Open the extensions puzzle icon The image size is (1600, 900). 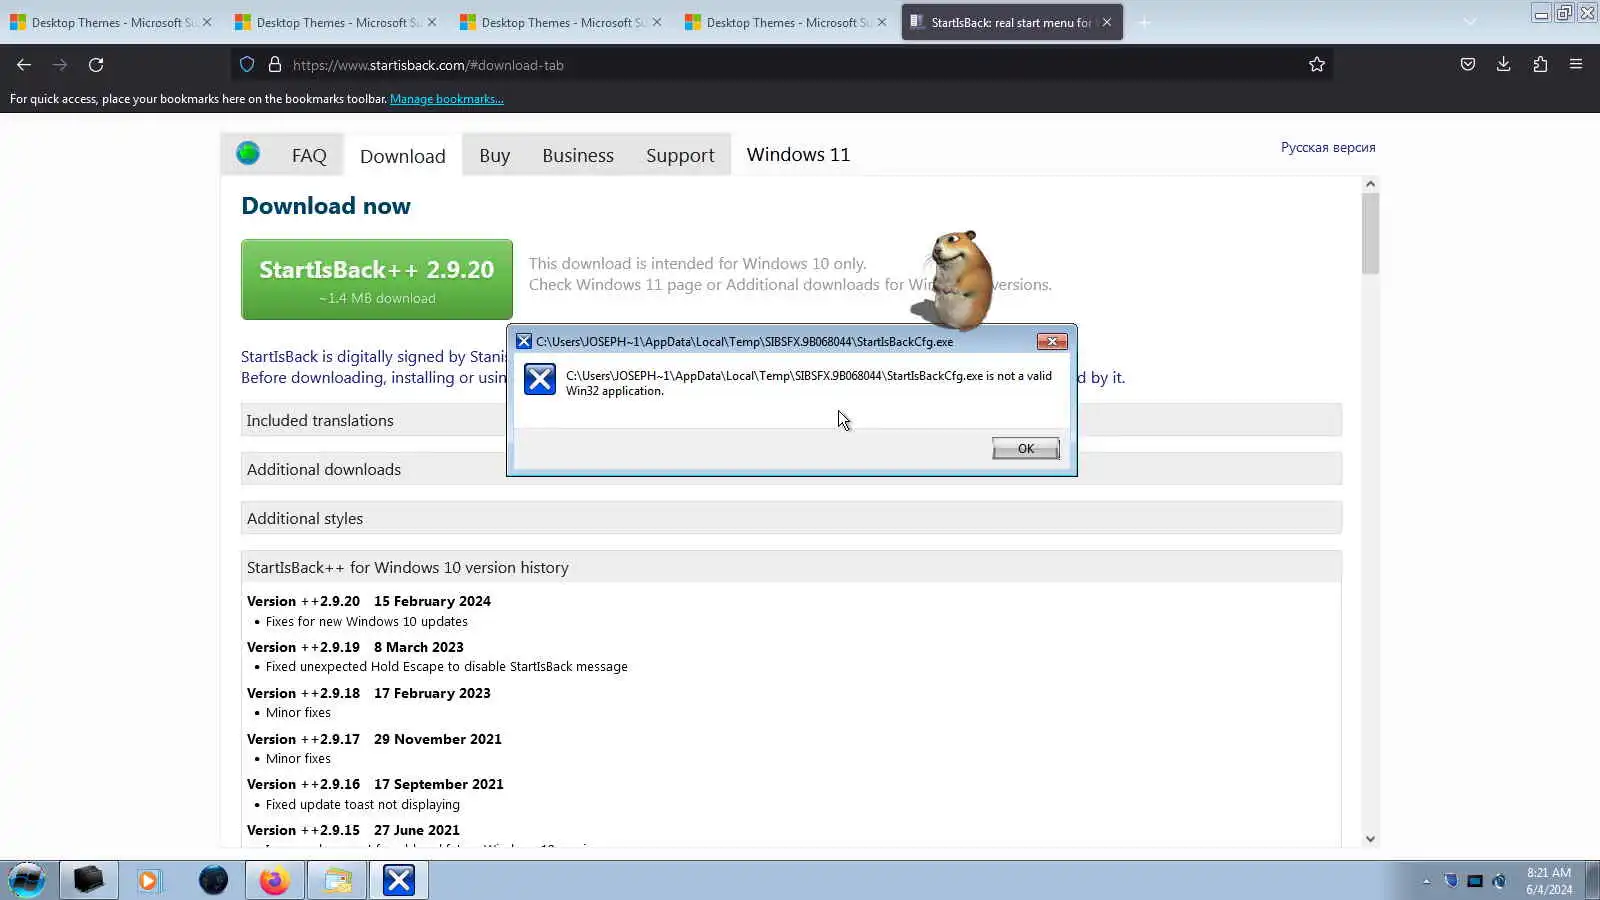pyautogui.click(x=1540, y=65)
